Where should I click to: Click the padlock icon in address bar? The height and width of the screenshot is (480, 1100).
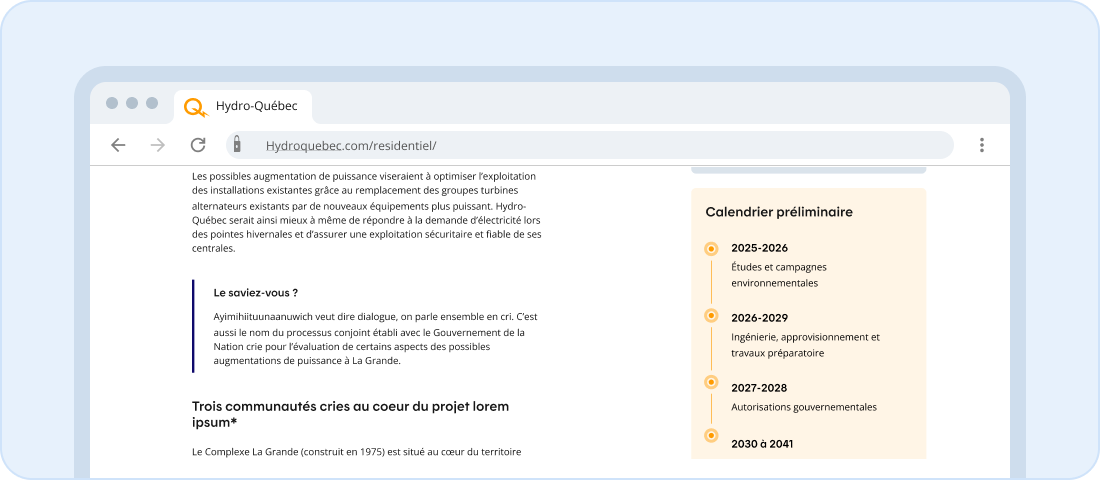pos(237,144)
